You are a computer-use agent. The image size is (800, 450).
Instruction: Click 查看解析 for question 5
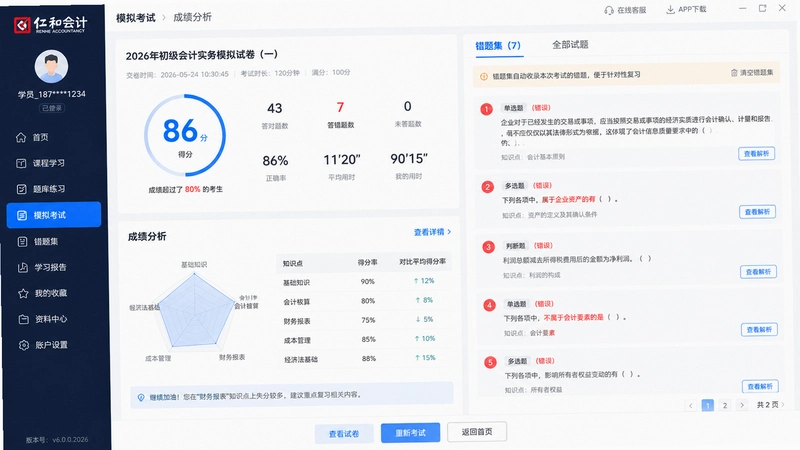(x=760, y=387)
